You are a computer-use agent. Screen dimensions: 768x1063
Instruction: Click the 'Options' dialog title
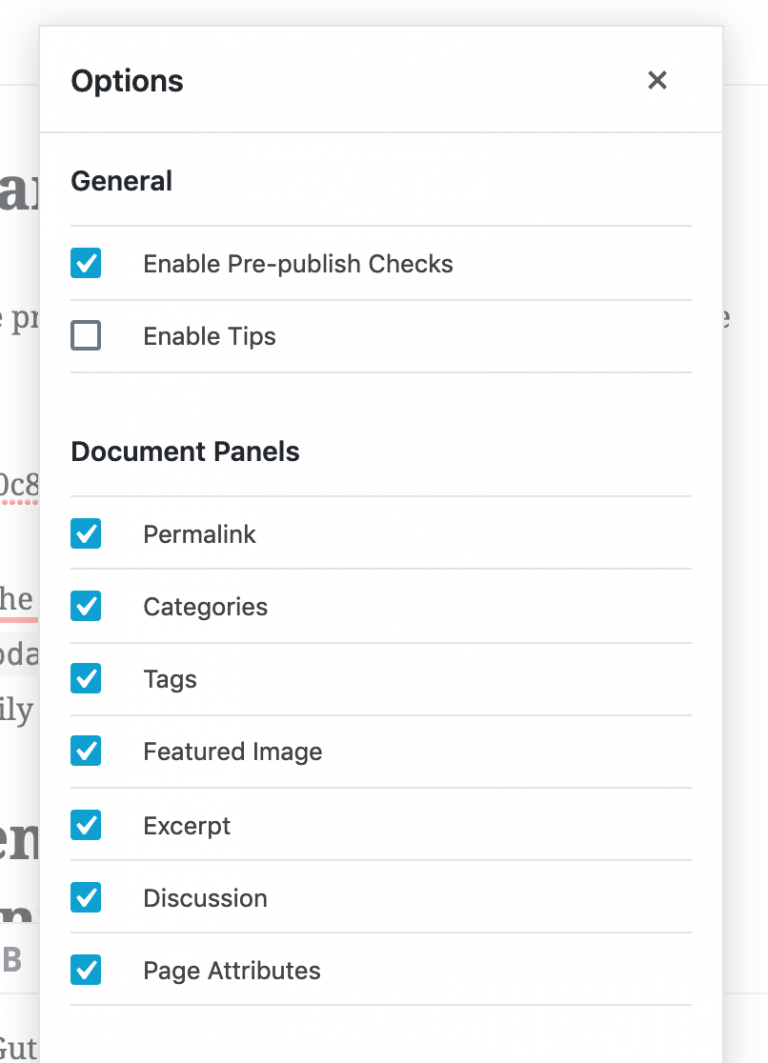point(127,81)
